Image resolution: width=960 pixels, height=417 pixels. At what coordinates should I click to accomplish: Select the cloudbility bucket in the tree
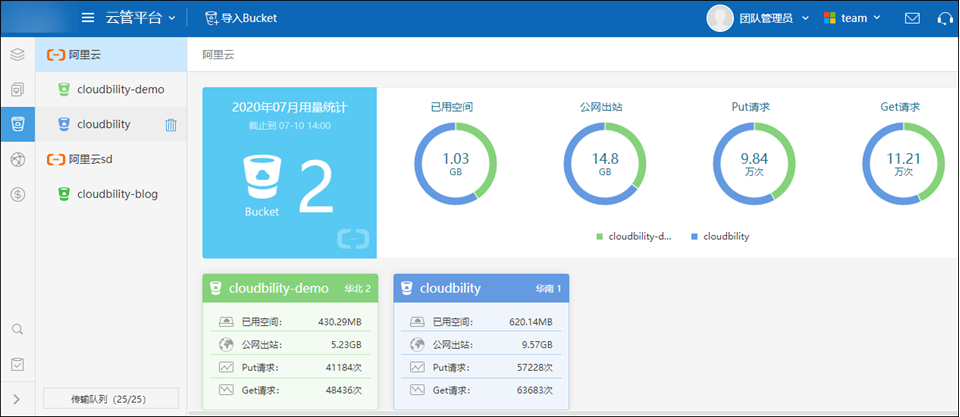coord(111,124)
